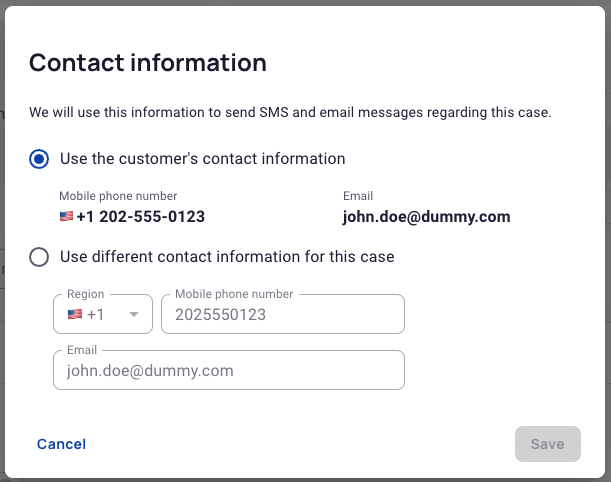Click the "Use different contact information" label
Image resolution: width=611 pixels, height=482 pixels.
point(227,257)
